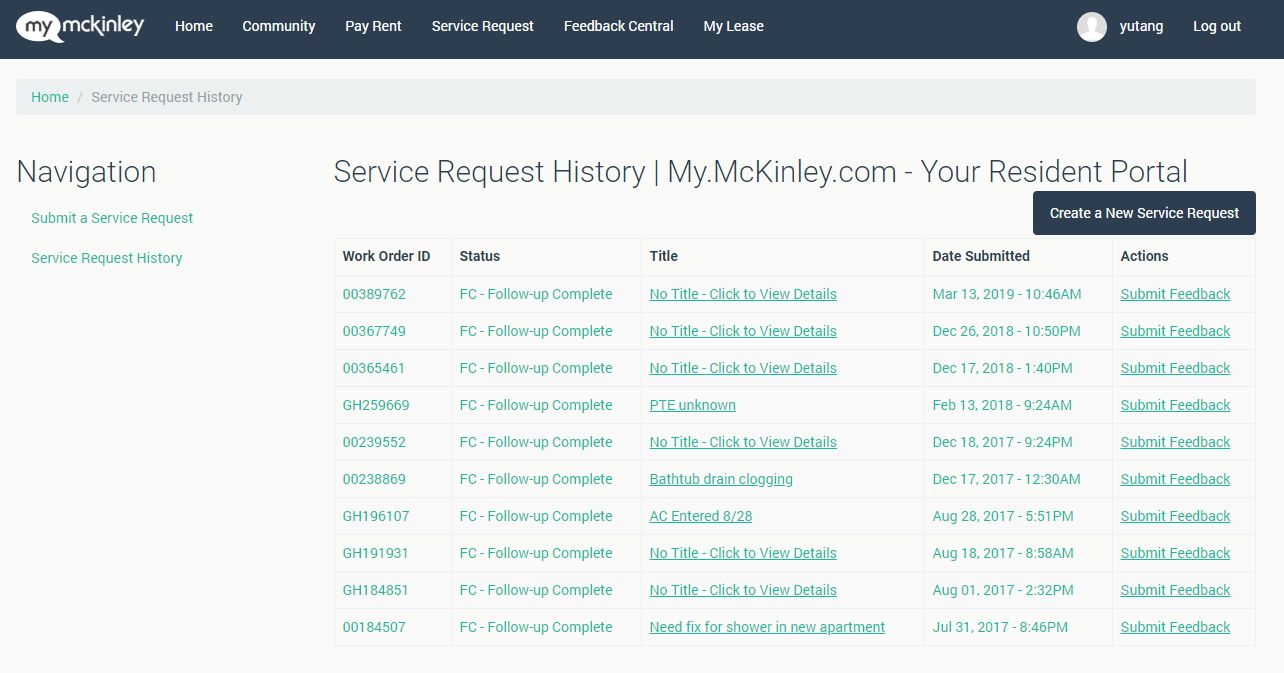Submit Feedback for AC Entered 8/28
The width and height of the screenshot is (1284, 673).
(1175, 516)
